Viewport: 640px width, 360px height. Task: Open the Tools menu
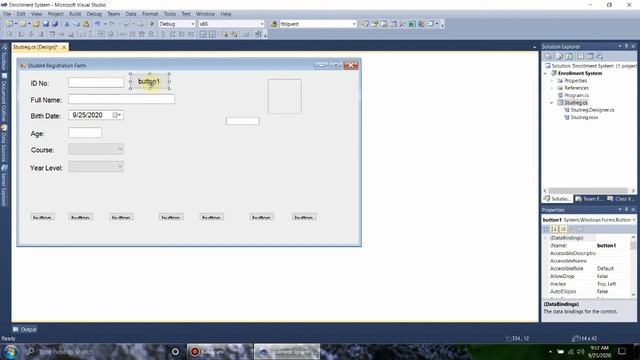click(x=170, y=14)
